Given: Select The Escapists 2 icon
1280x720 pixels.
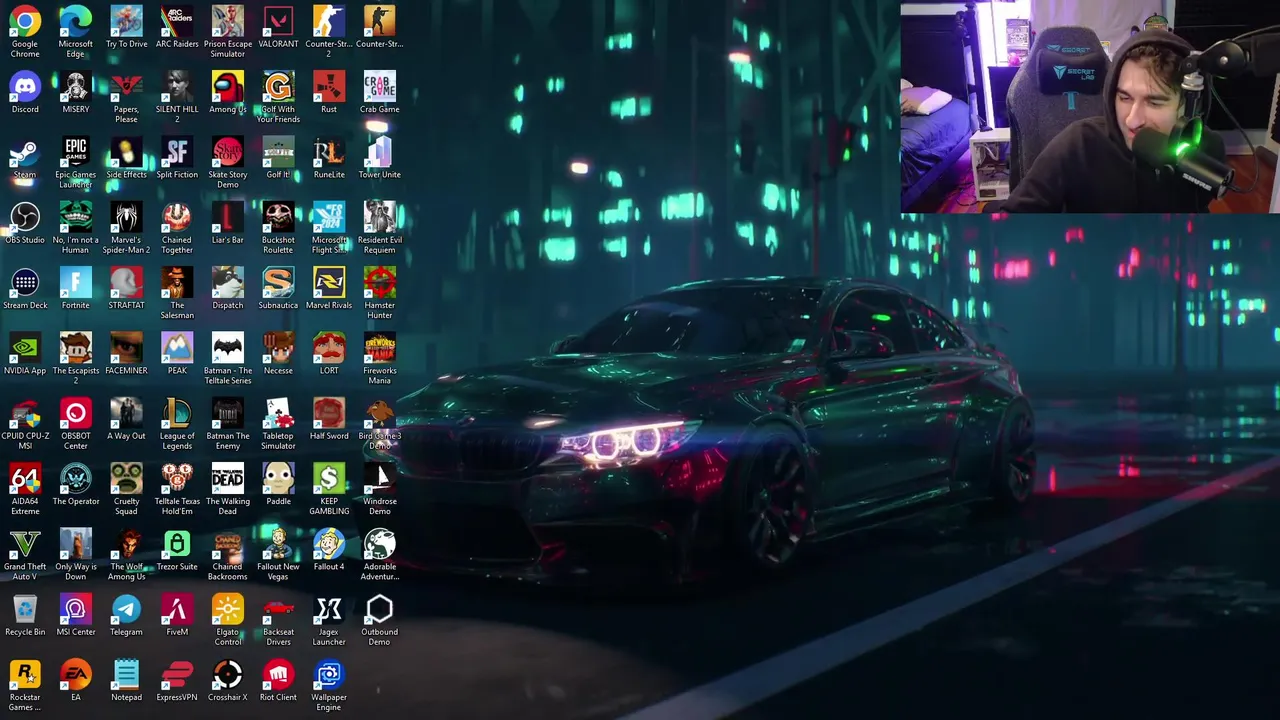Looking at the screenshot, I should pos(76,349).
